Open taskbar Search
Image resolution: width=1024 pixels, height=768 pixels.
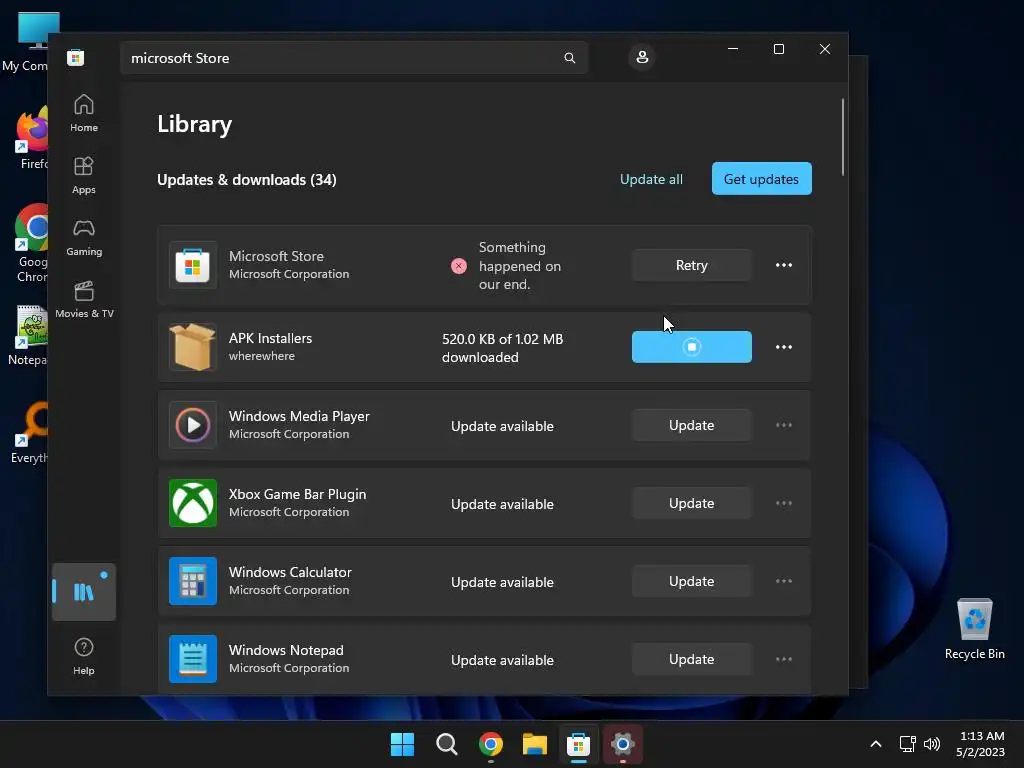[x=447, y=744]
